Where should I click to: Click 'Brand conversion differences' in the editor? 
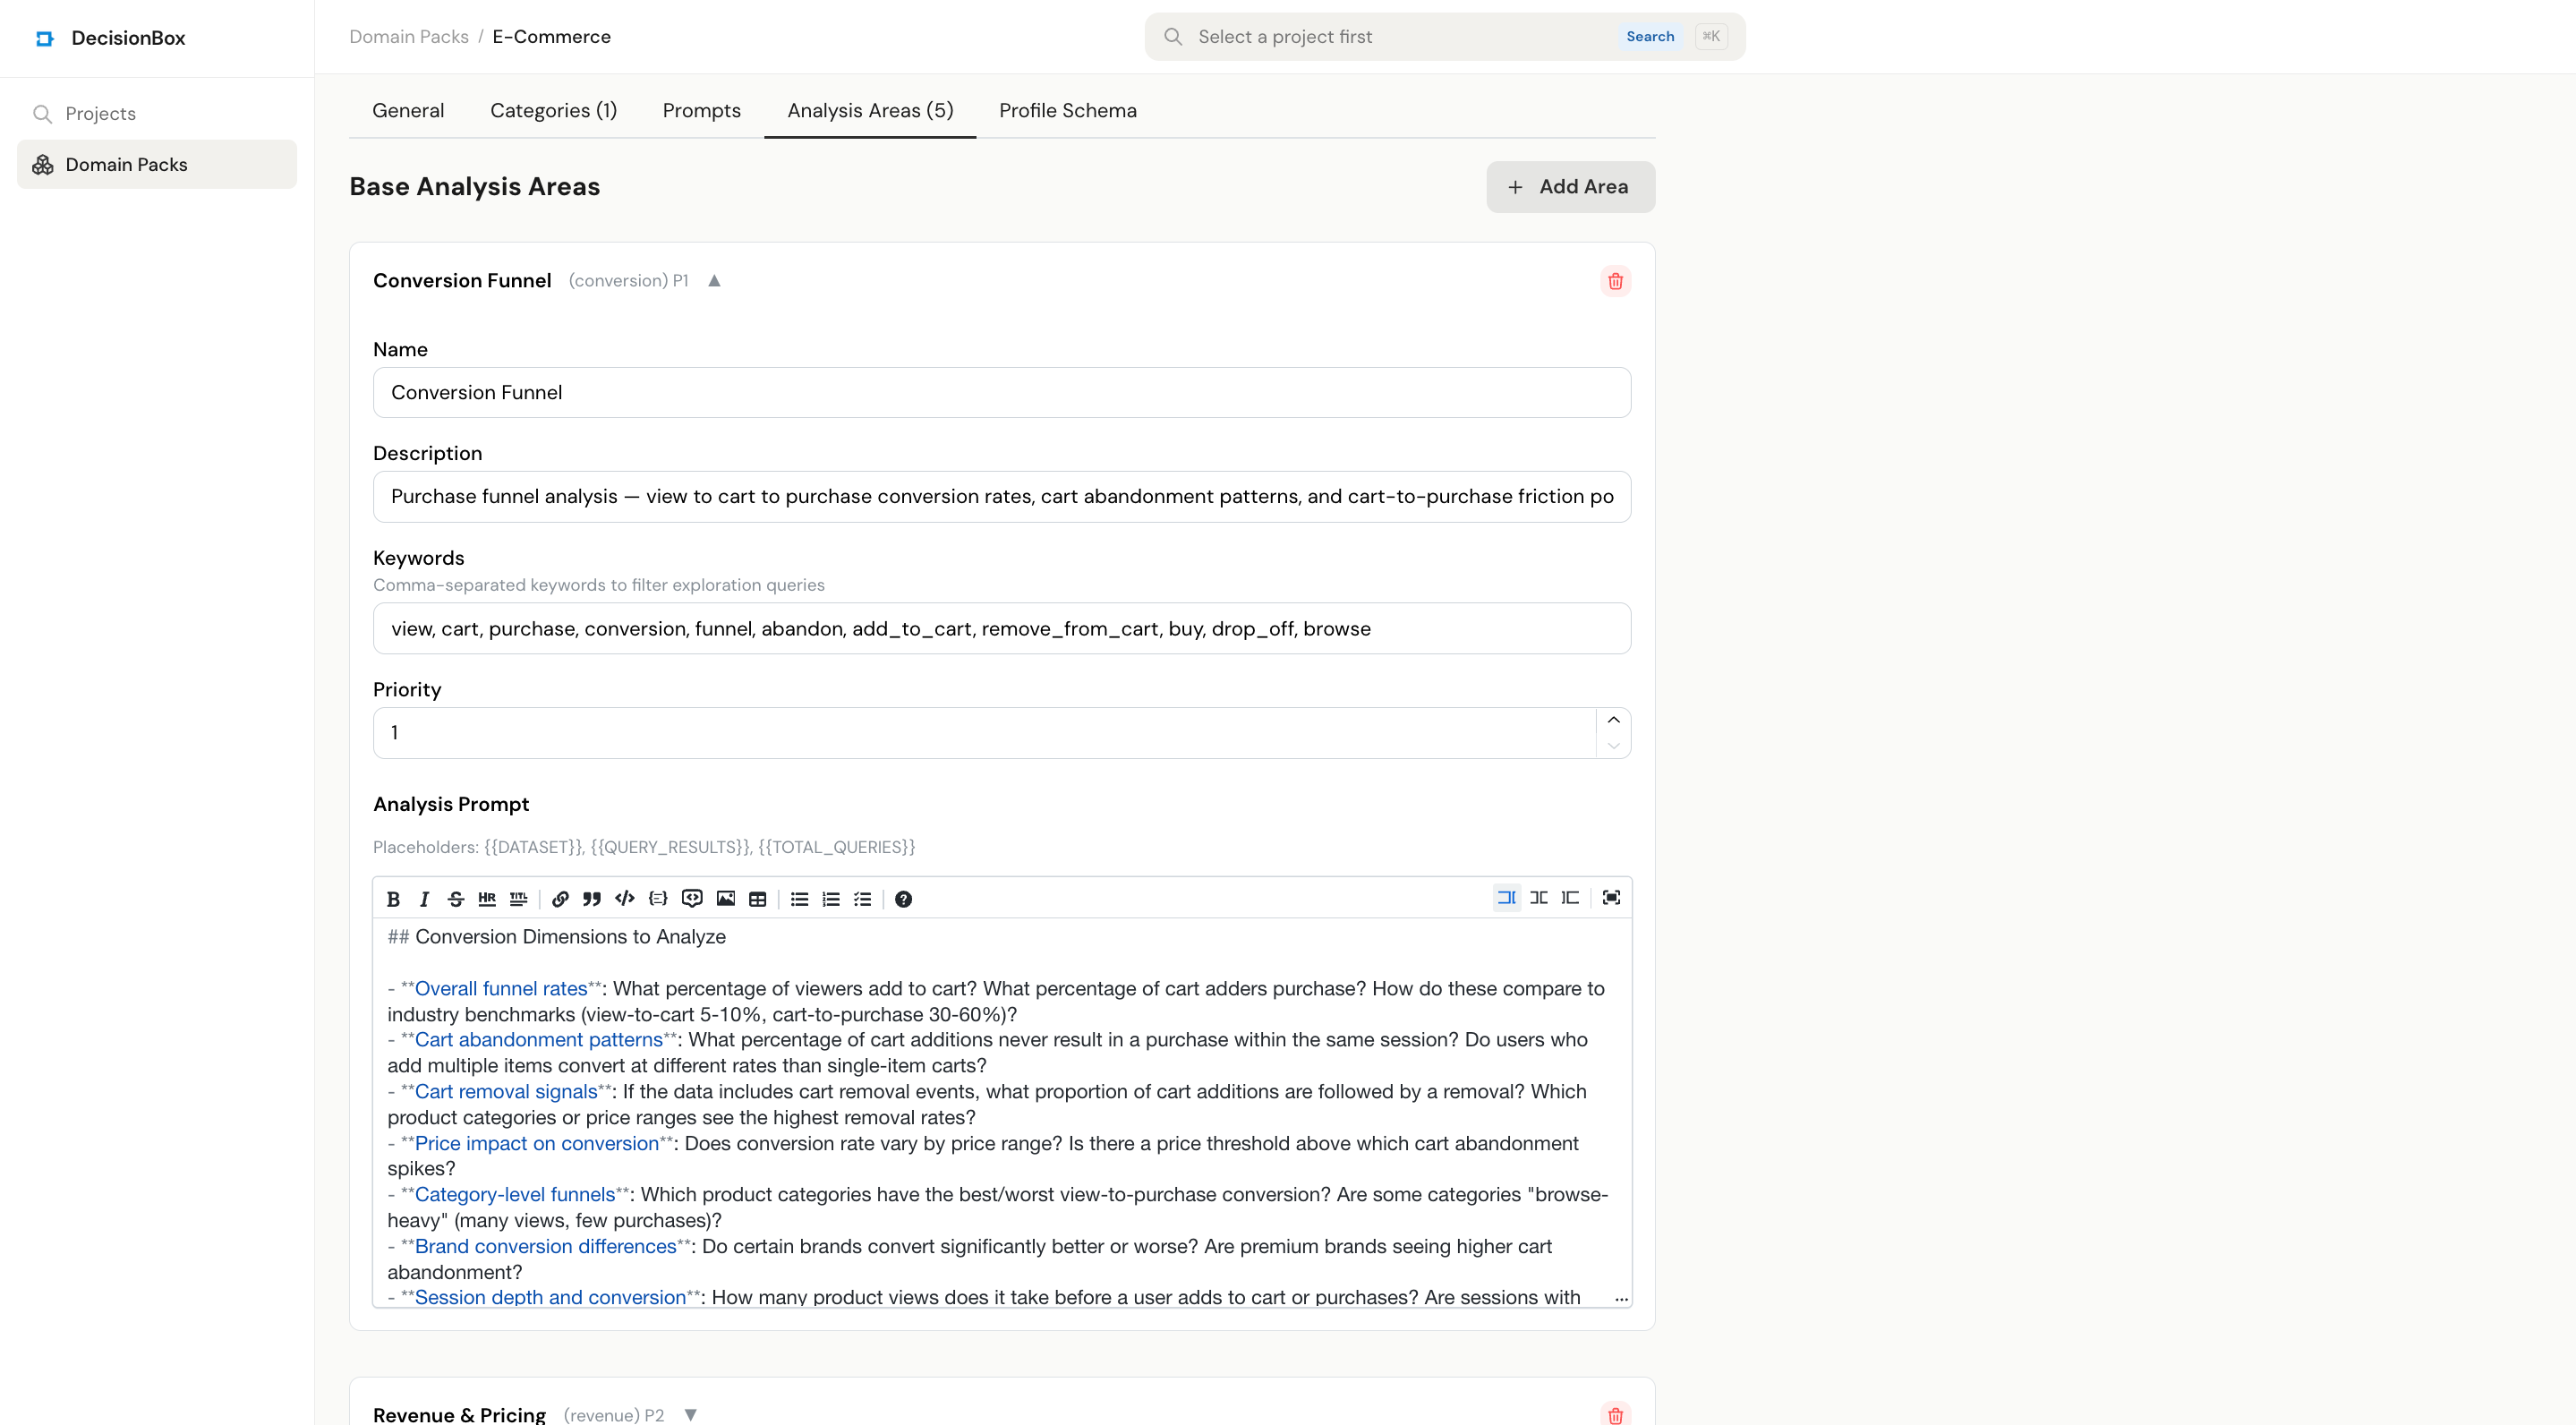pos(545,1247)
